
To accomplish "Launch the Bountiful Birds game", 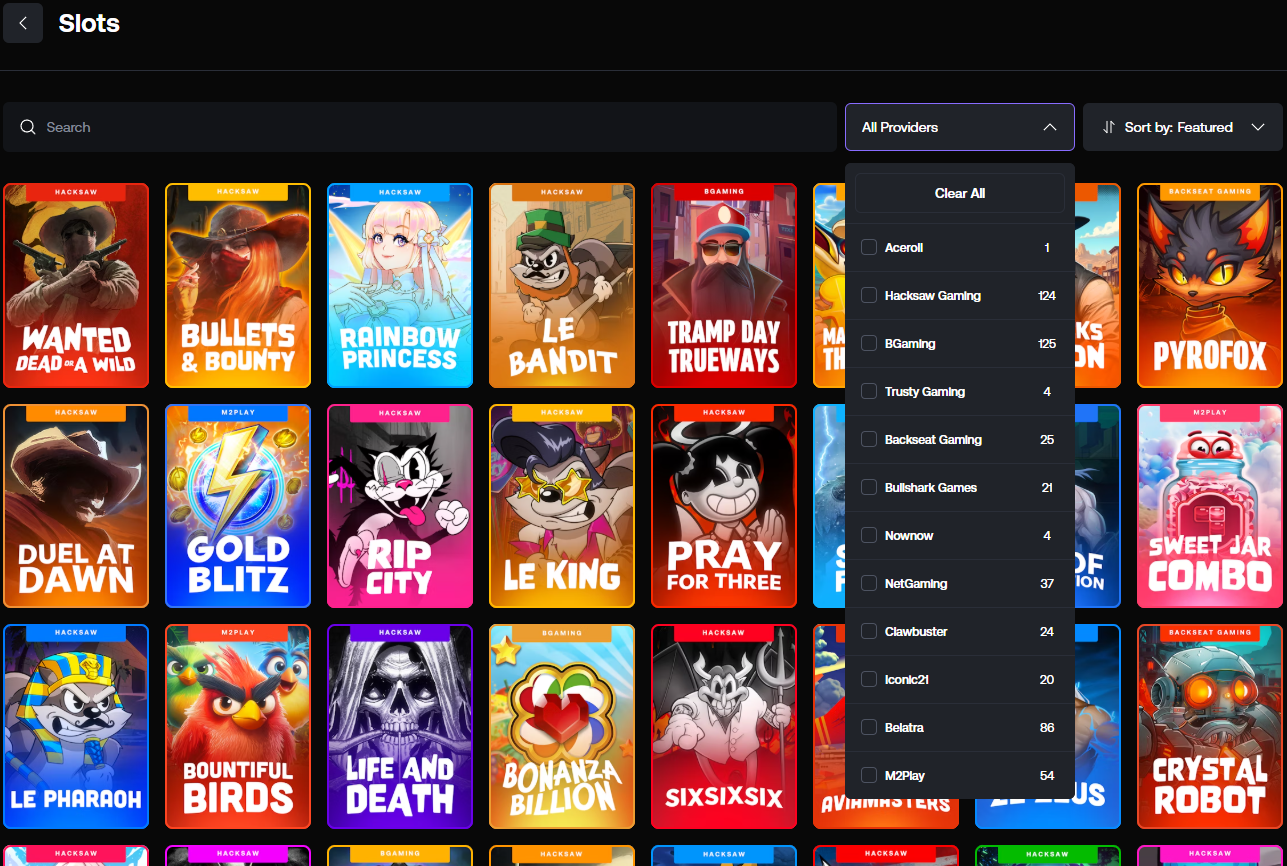I will (x=238, y=727).
